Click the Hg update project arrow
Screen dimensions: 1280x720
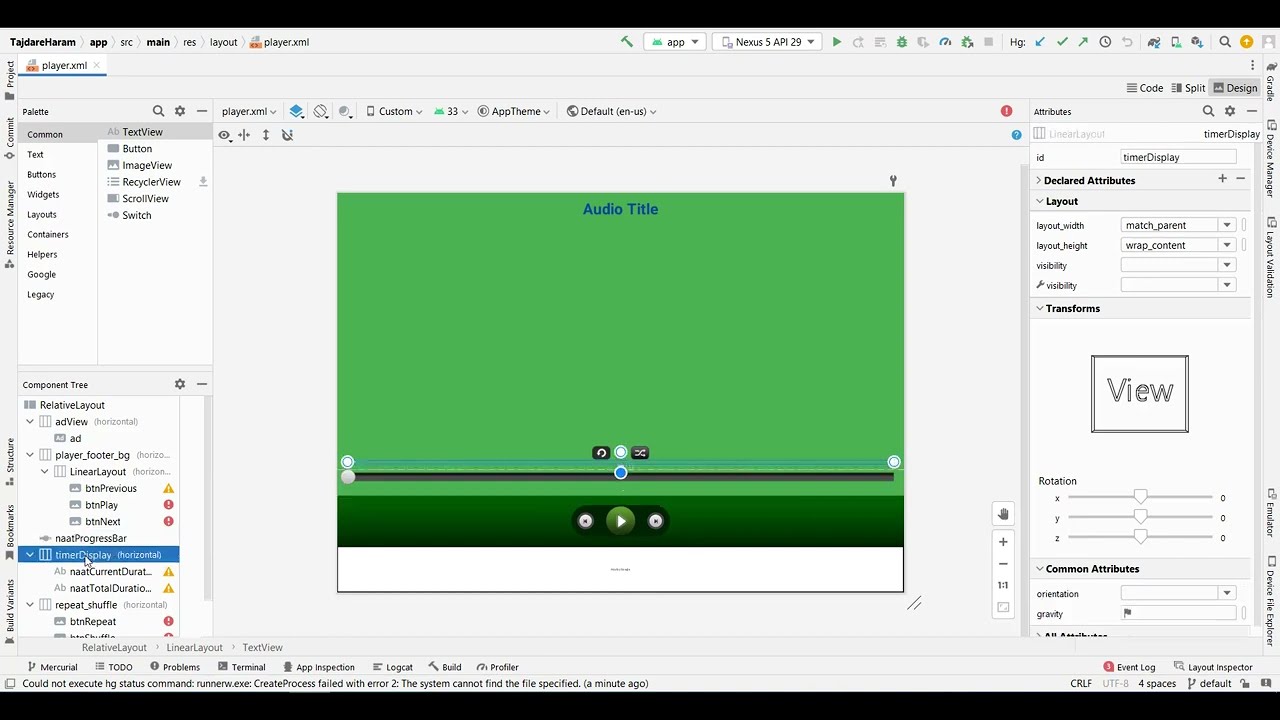point(1040,42)
